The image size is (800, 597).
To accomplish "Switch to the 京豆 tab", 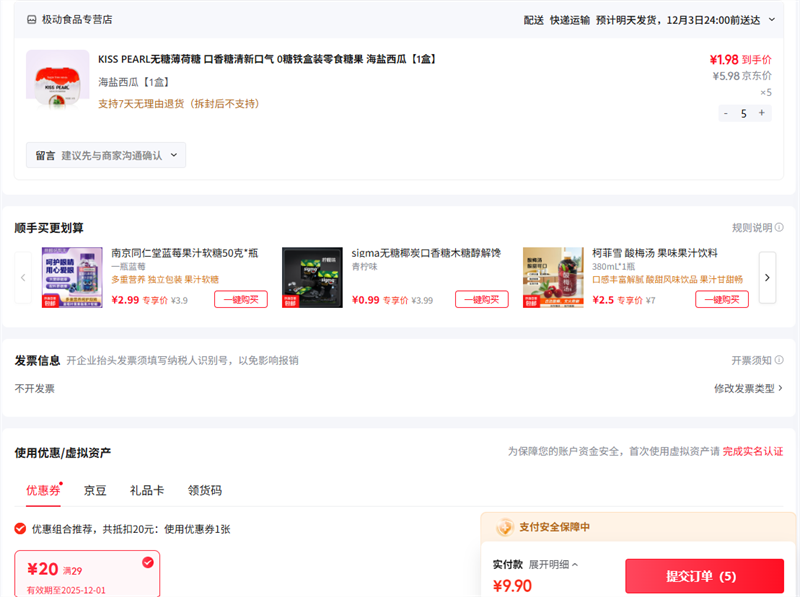I will pyautogui.click(x=96, y=490).
